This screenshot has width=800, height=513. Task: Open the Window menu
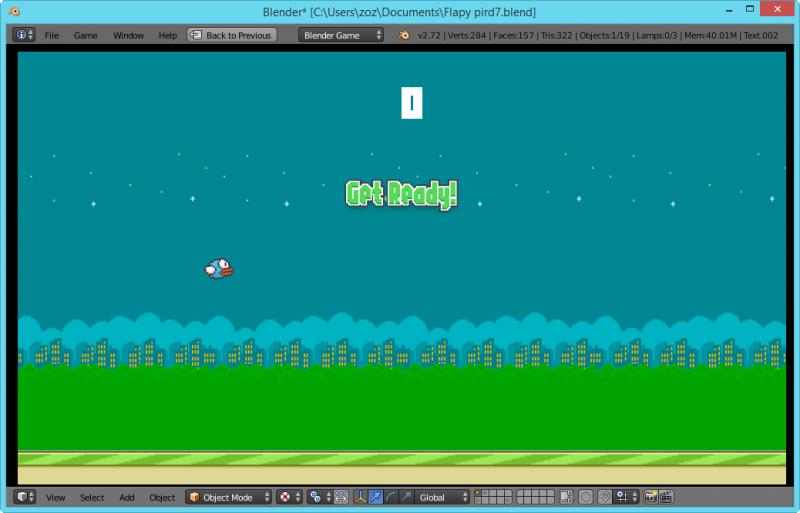click(x=128, y=35)
